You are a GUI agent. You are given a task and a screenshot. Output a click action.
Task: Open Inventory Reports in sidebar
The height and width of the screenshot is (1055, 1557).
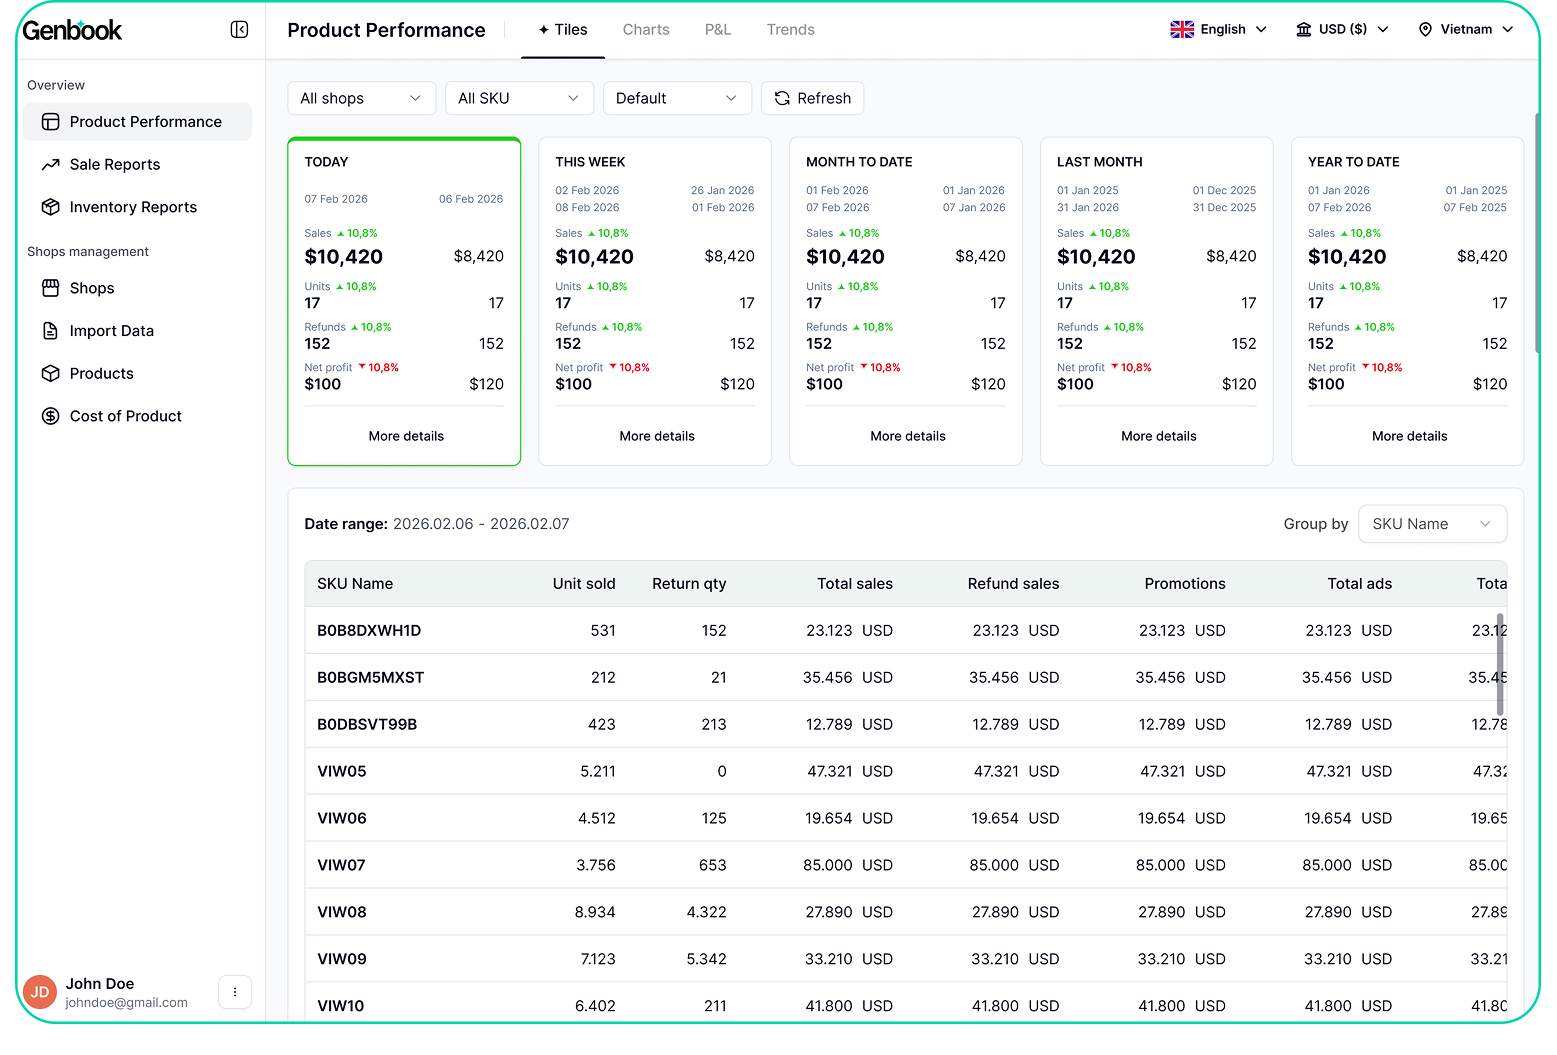pos(137,207)
